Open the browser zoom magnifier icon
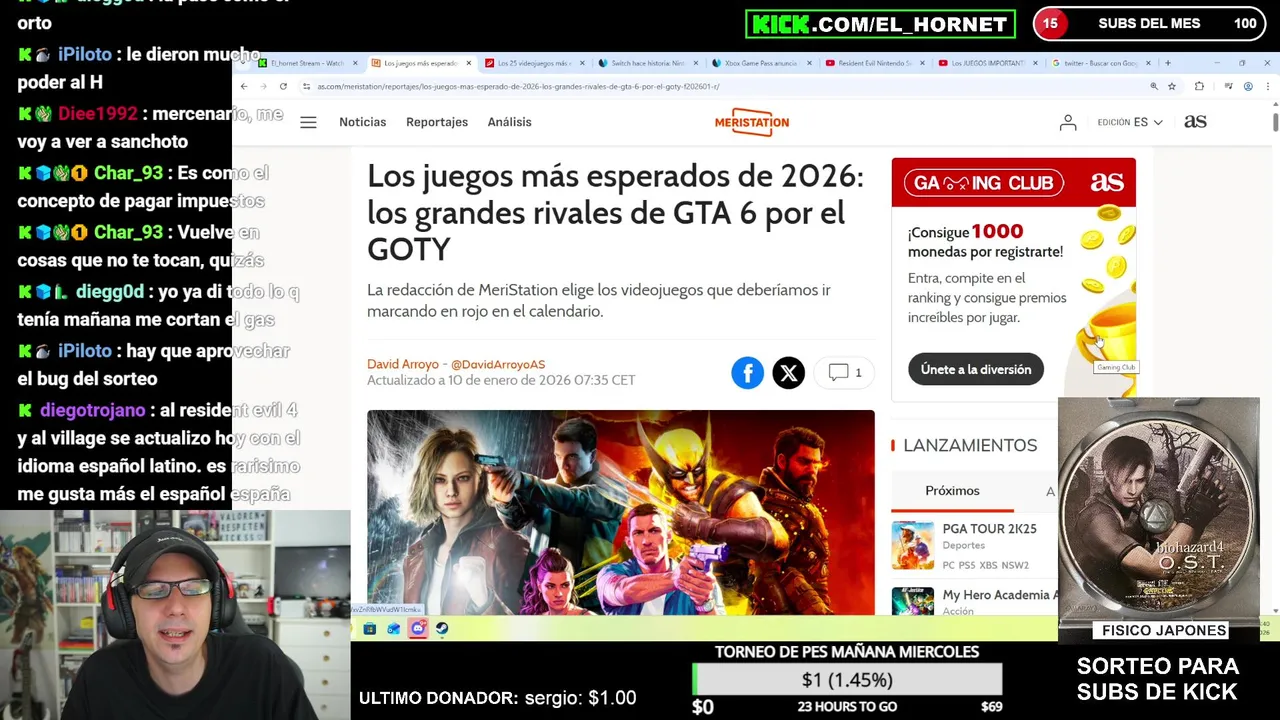The image size is (1280, 720). coord(1154,87)
